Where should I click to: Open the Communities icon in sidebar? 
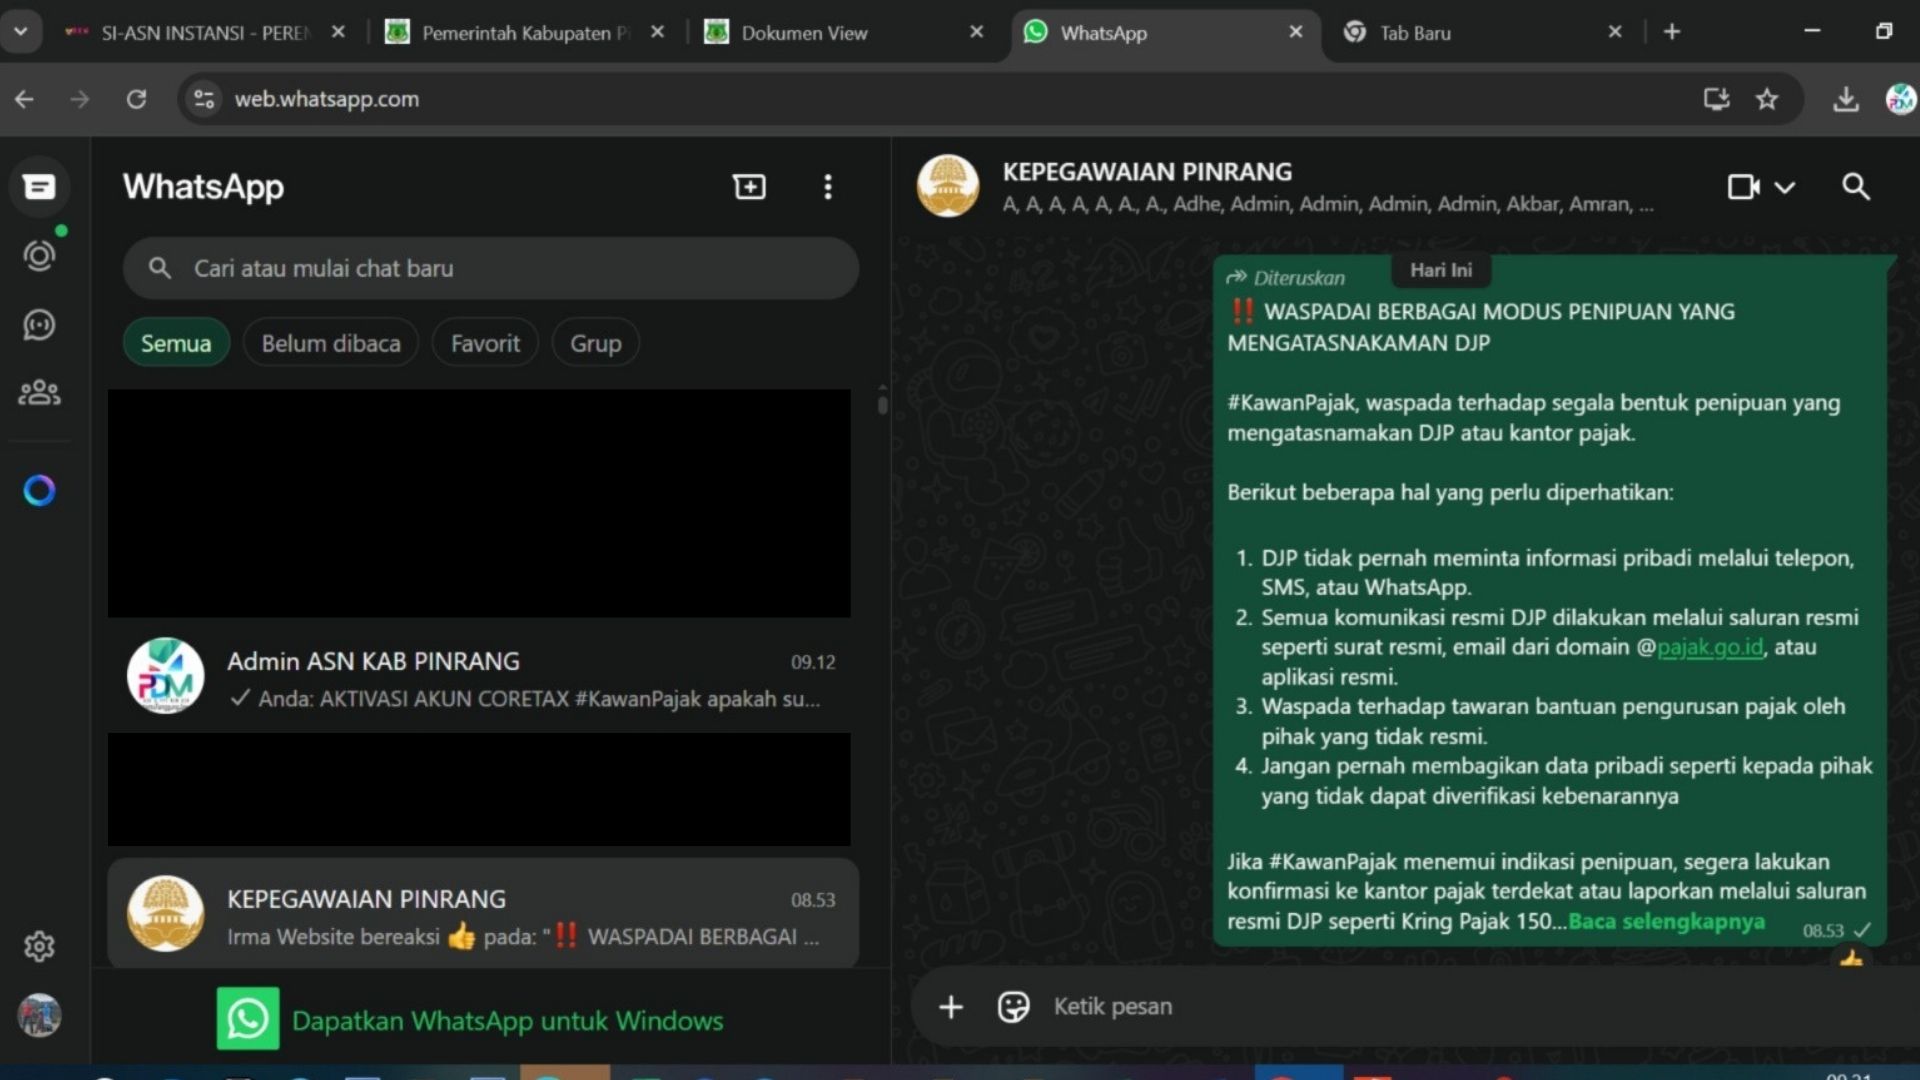point(39,393)
